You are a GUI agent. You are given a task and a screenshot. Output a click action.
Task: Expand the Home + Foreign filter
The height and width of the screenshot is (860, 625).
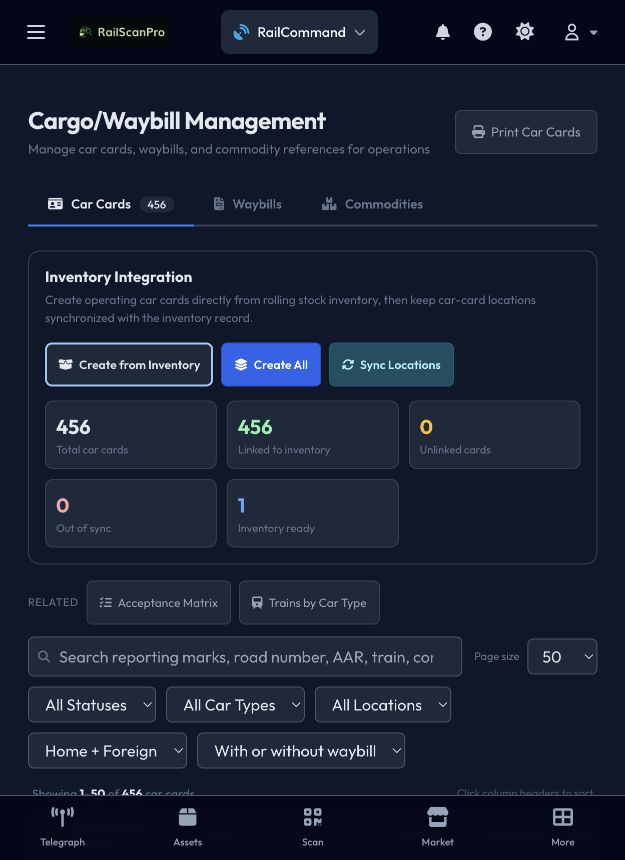(107, 750)
